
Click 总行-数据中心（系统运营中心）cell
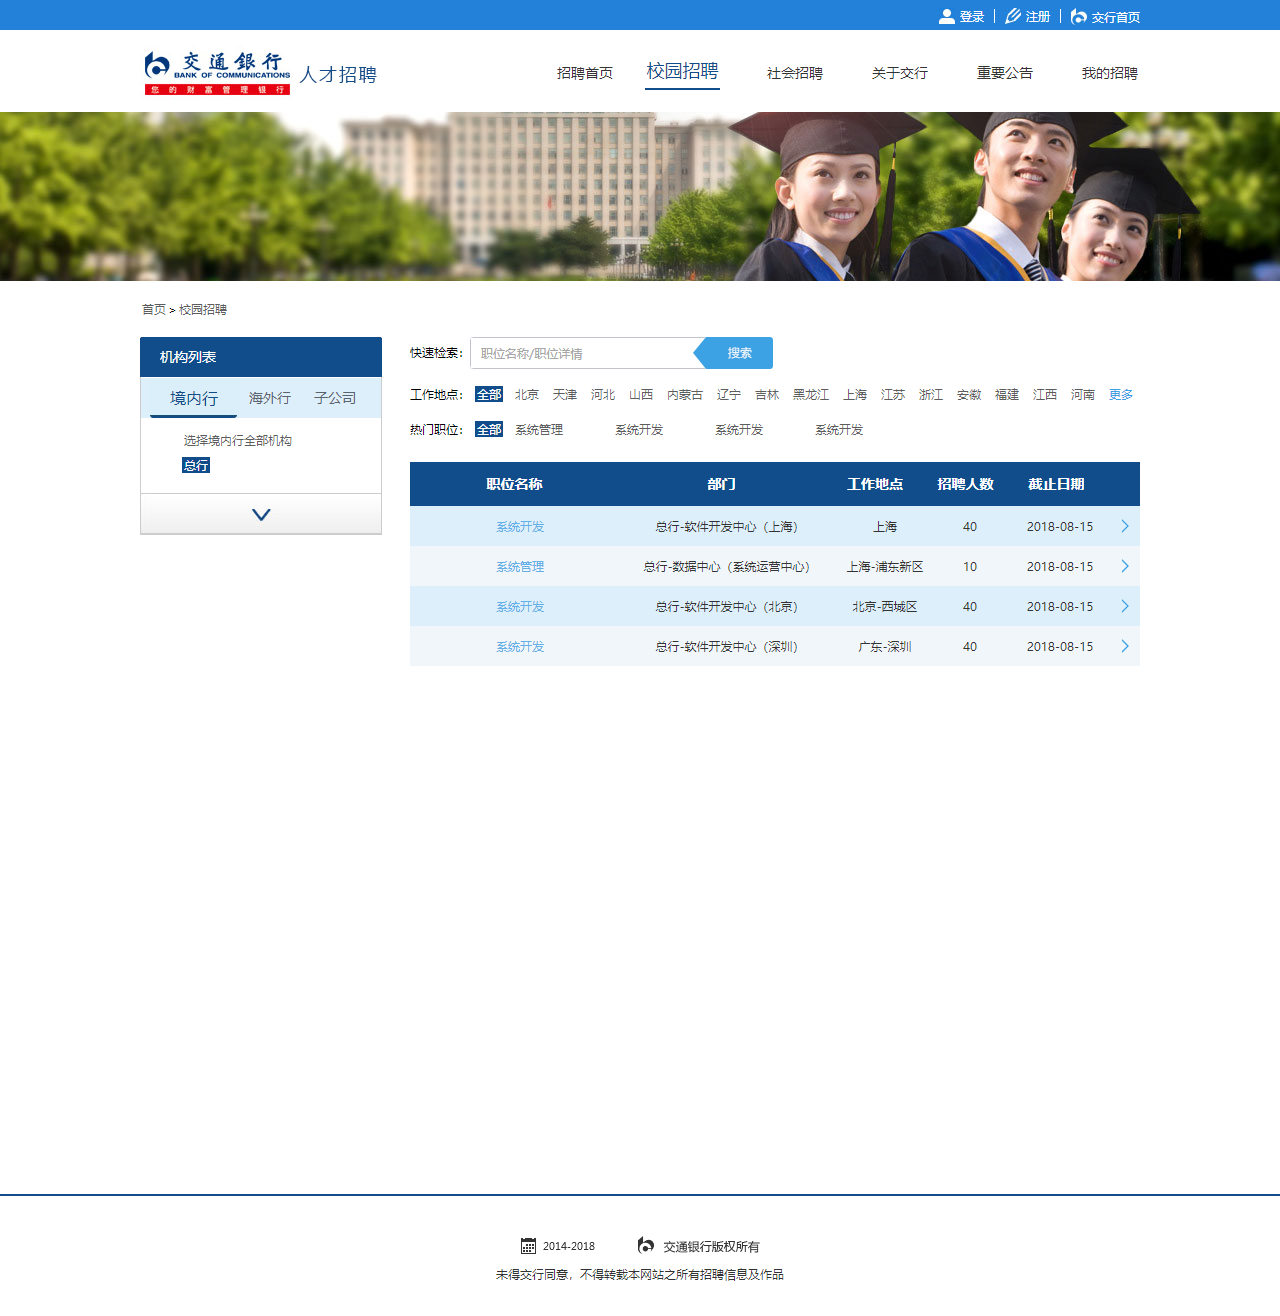(727, 567)
